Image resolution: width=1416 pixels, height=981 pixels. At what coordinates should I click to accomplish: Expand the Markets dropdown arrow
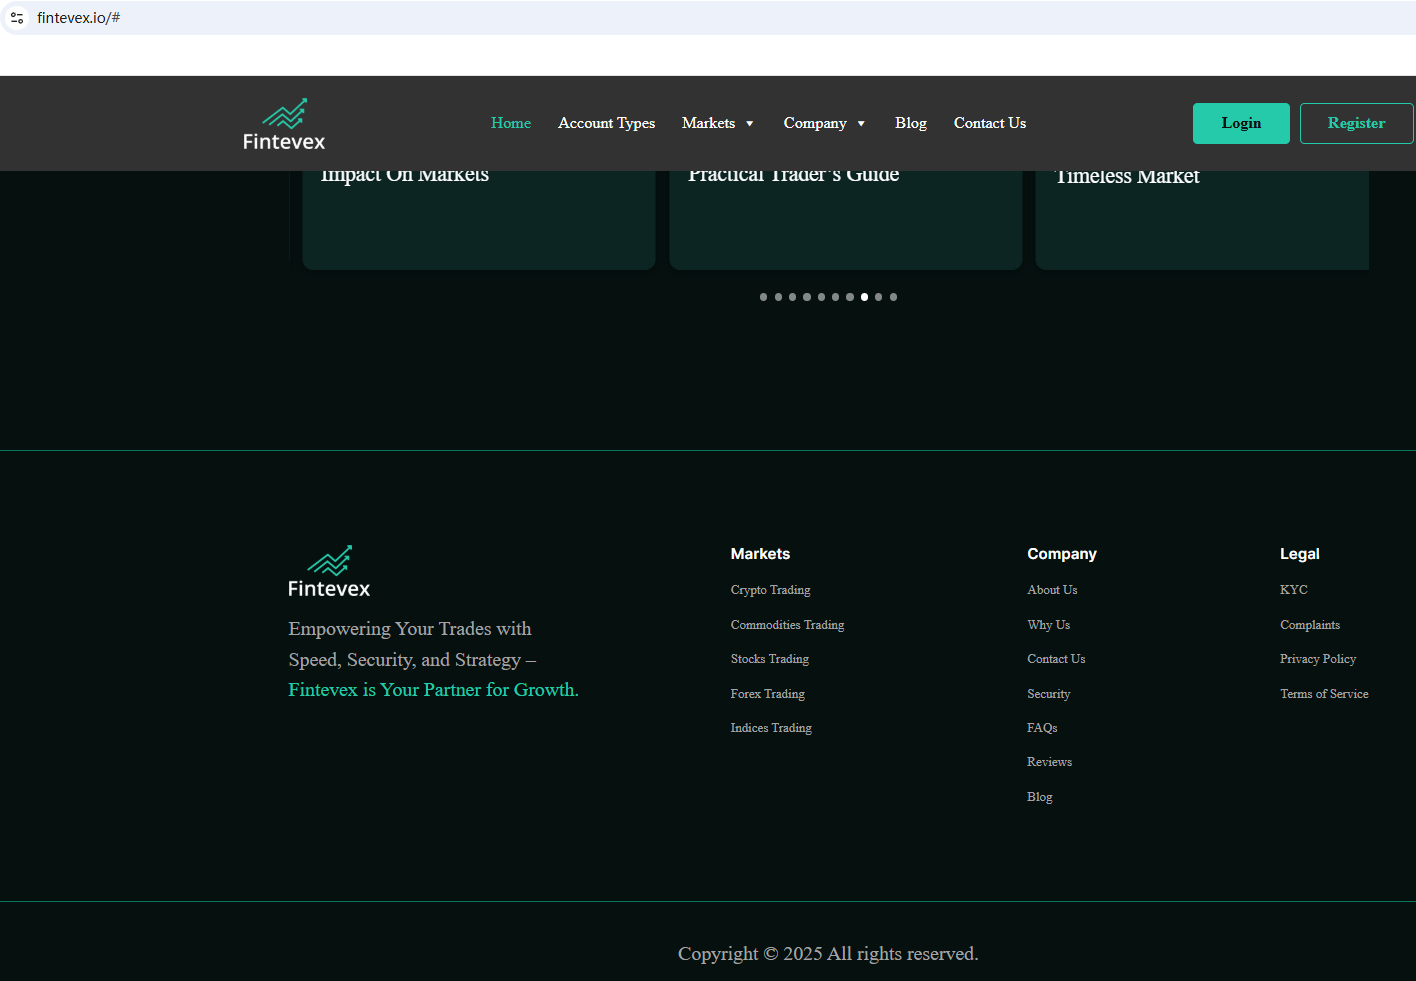pyautogui.click(x=750, y=124)
